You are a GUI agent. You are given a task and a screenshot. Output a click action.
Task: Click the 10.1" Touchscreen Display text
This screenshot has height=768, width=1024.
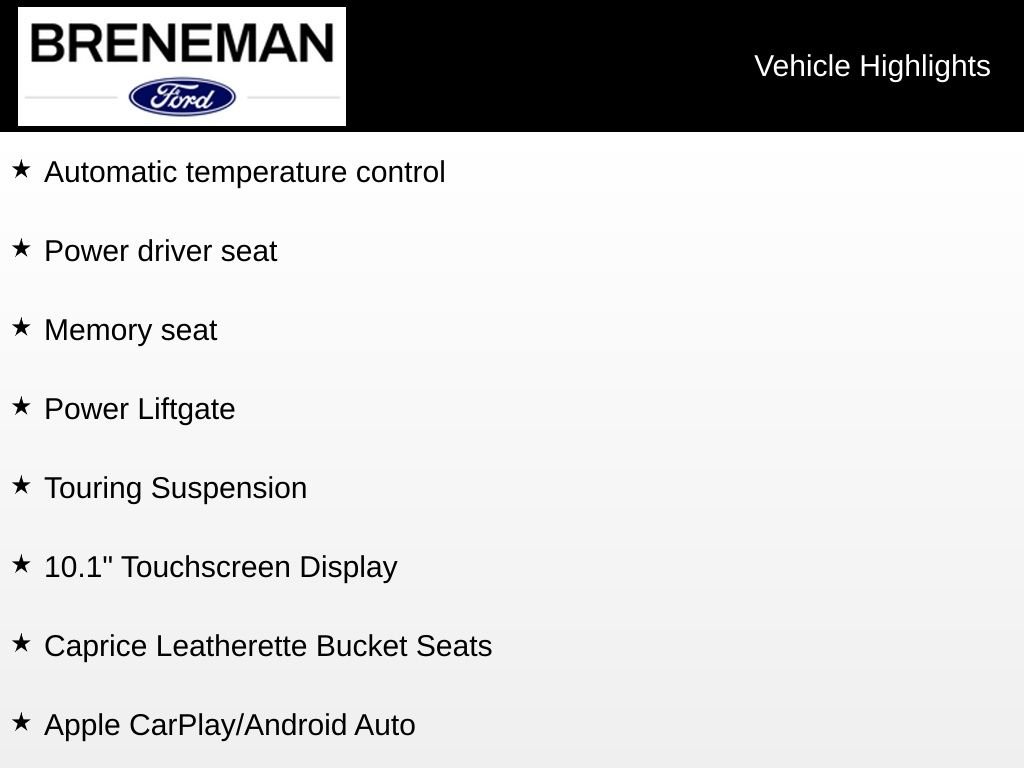pyautogui.click(x=221, y=567)
